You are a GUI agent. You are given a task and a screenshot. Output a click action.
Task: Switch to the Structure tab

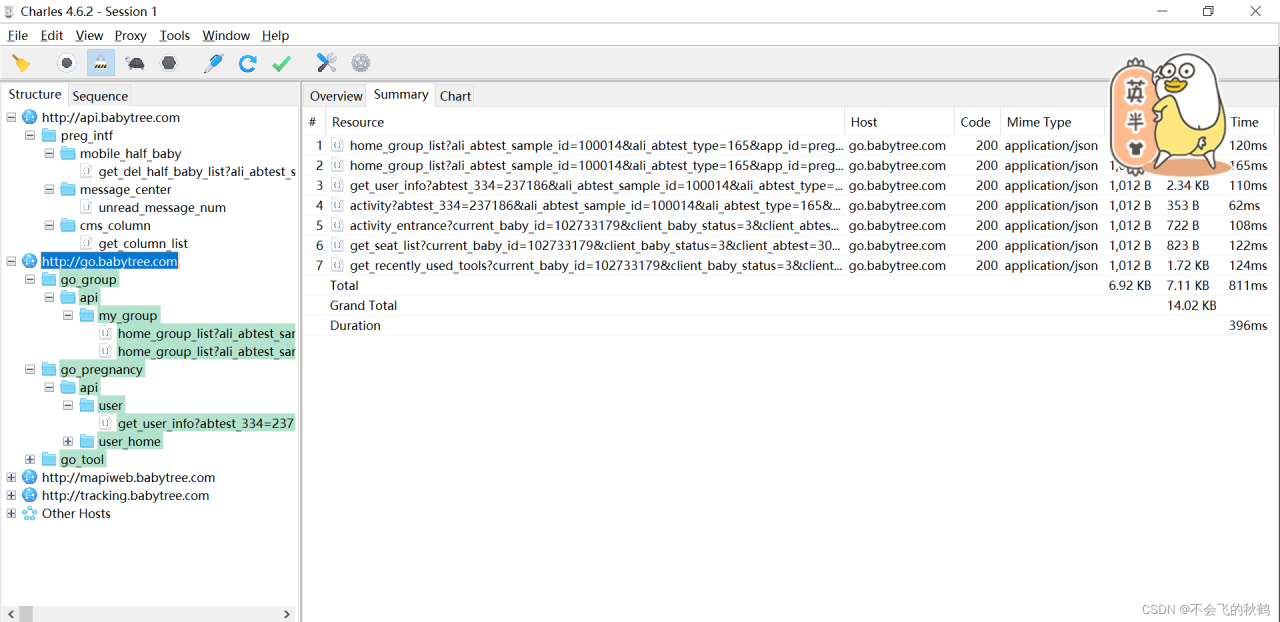click(x=35, y=94)
